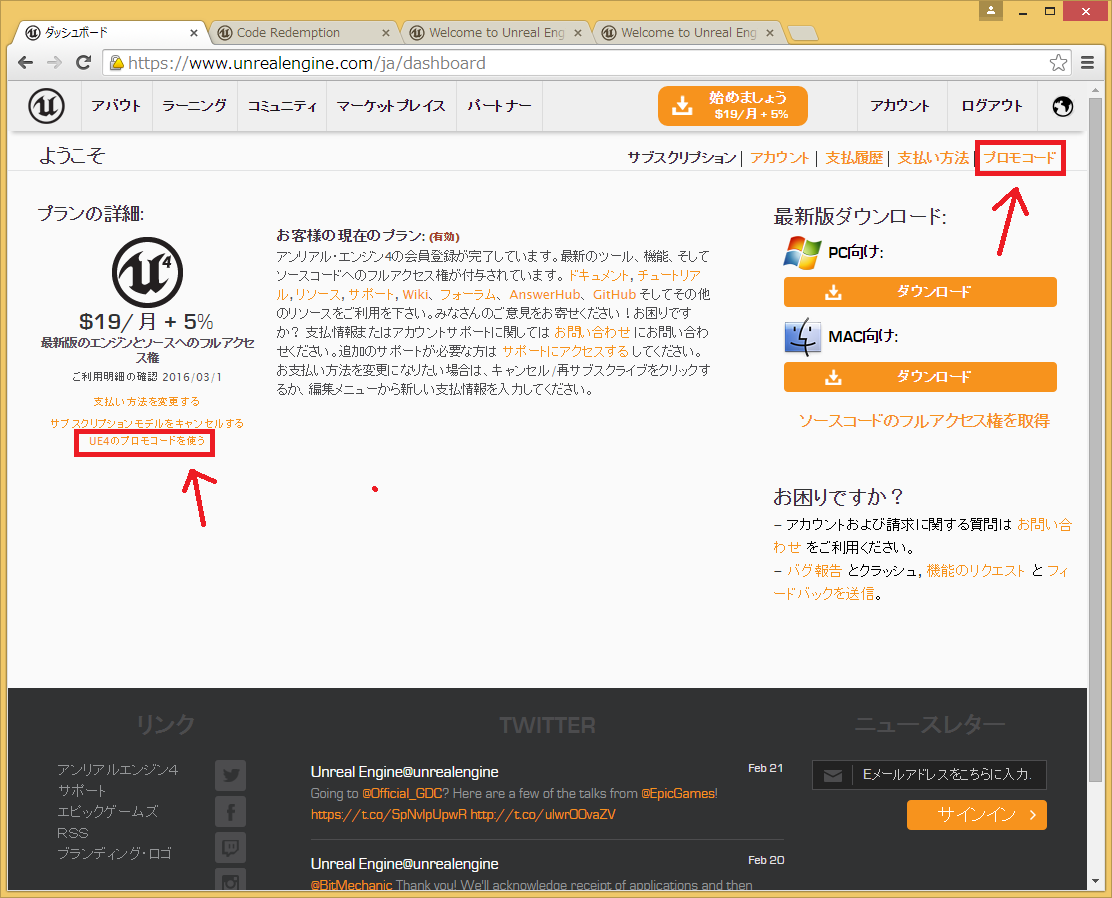Click エピックゲームズ footer link

coord(108,811)
